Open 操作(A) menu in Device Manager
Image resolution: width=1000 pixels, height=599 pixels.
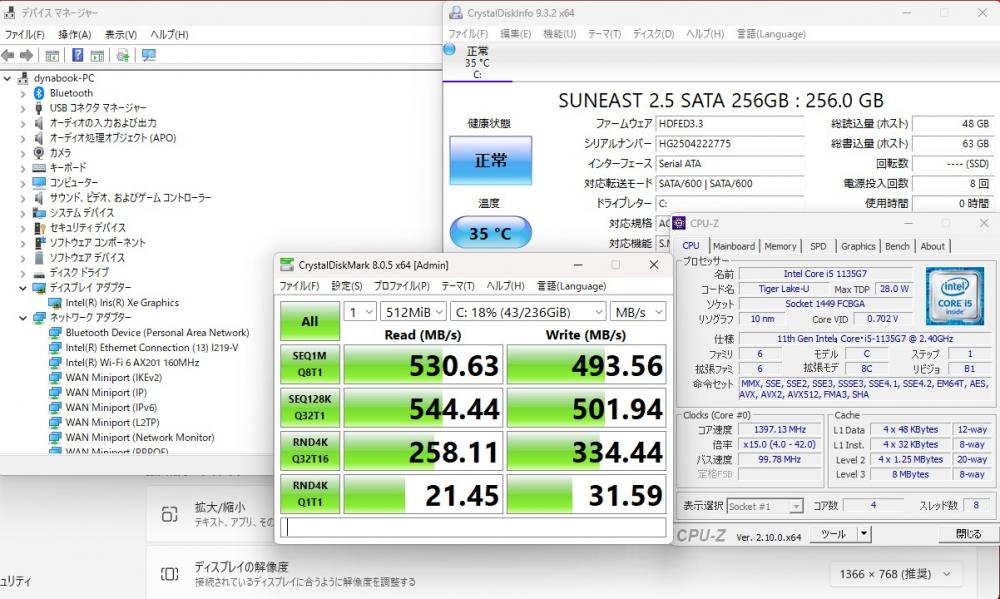coord(75,34)
